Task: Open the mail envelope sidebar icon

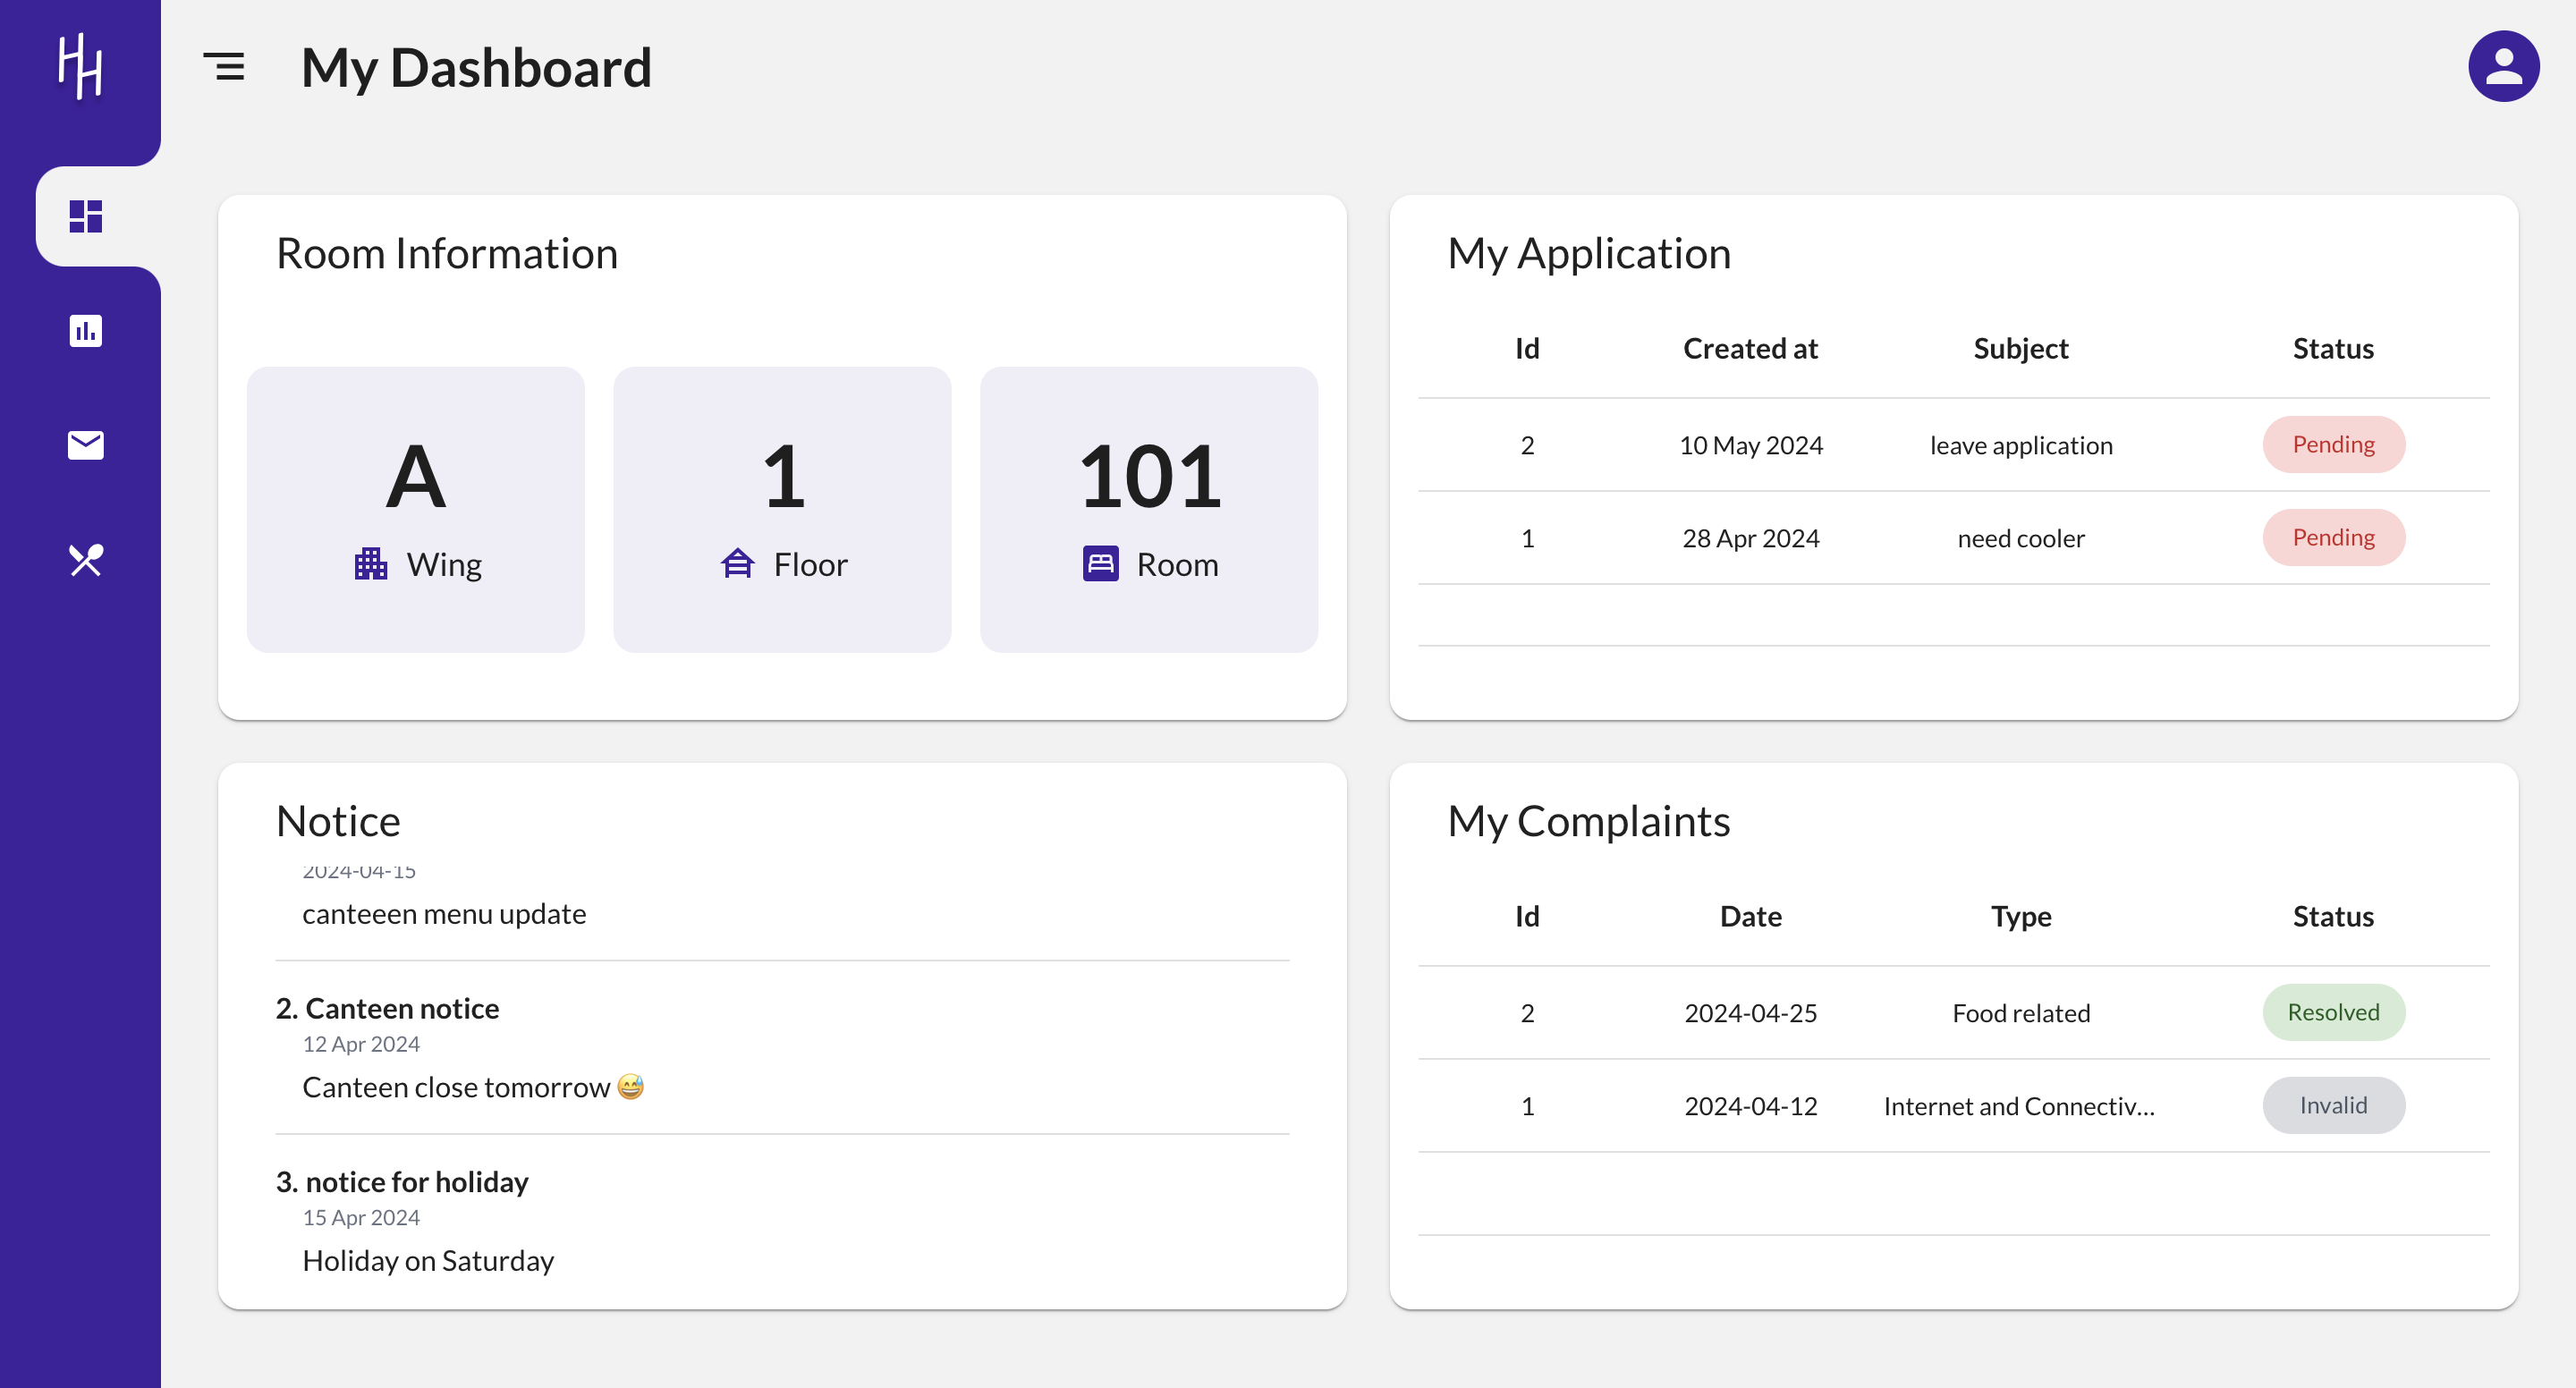Action: click(86, 445)
